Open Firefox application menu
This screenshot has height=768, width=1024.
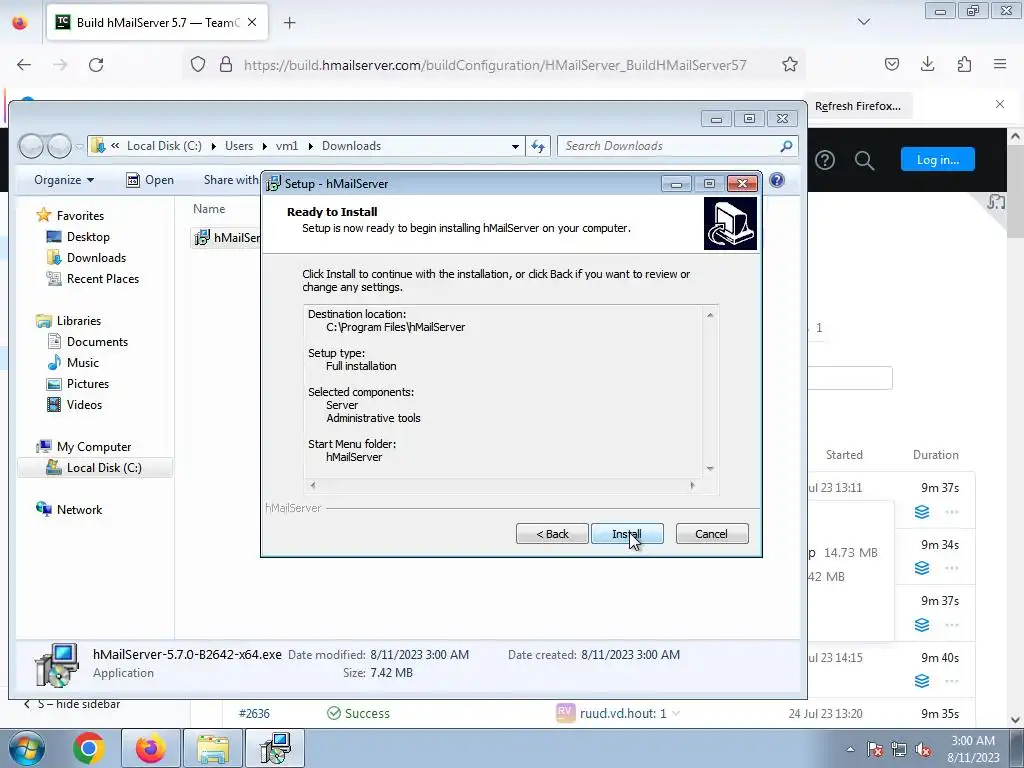pyautogui.click(x=1000, y=64)
